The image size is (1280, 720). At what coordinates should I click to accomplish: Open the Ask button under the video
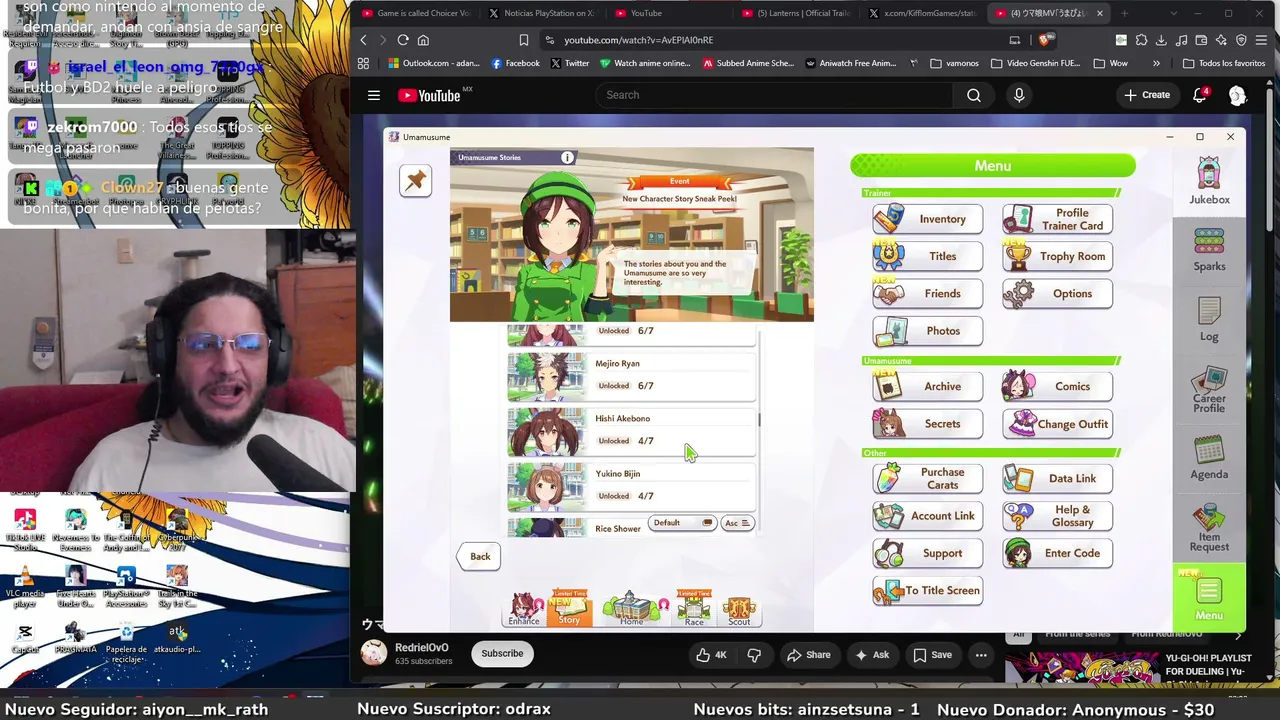872,655
